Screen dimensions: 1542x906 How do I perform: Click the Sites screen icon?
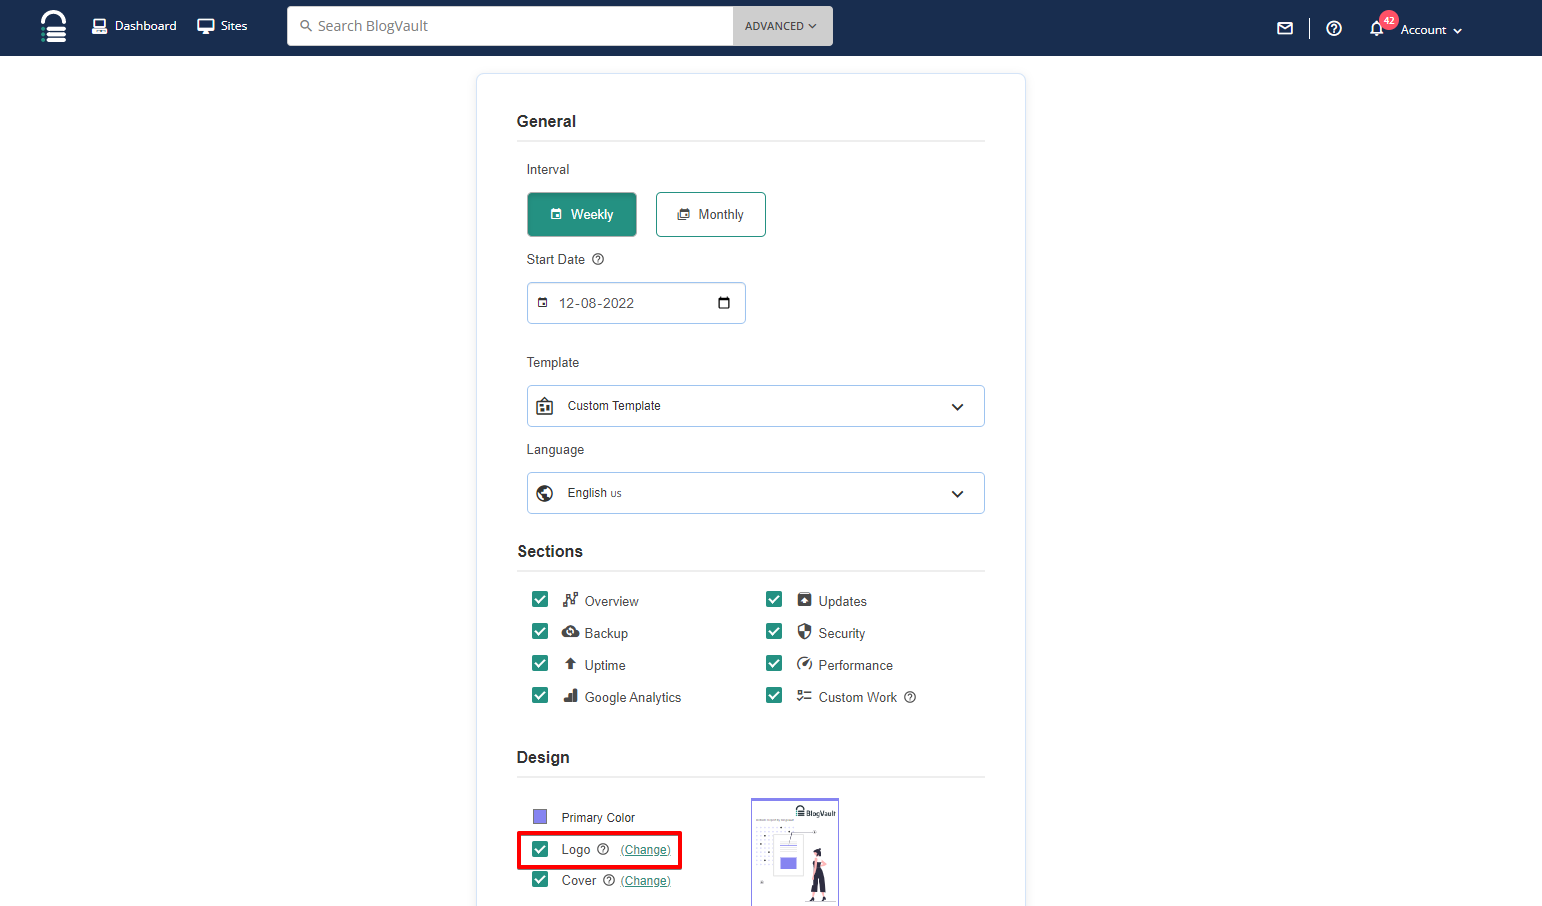(x=206, y=26)
